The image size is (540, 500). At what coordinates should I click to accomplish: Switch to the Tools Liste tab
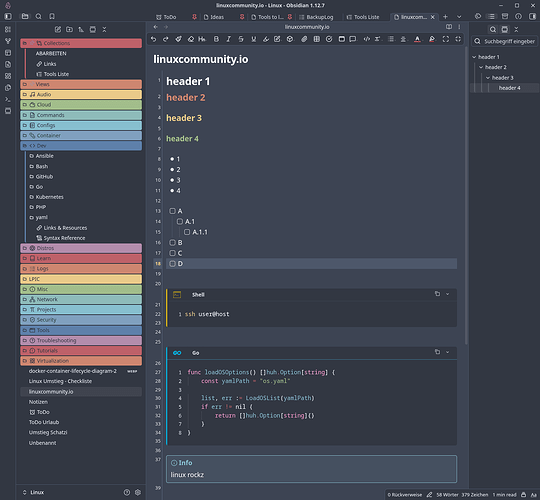pos(366,17)
